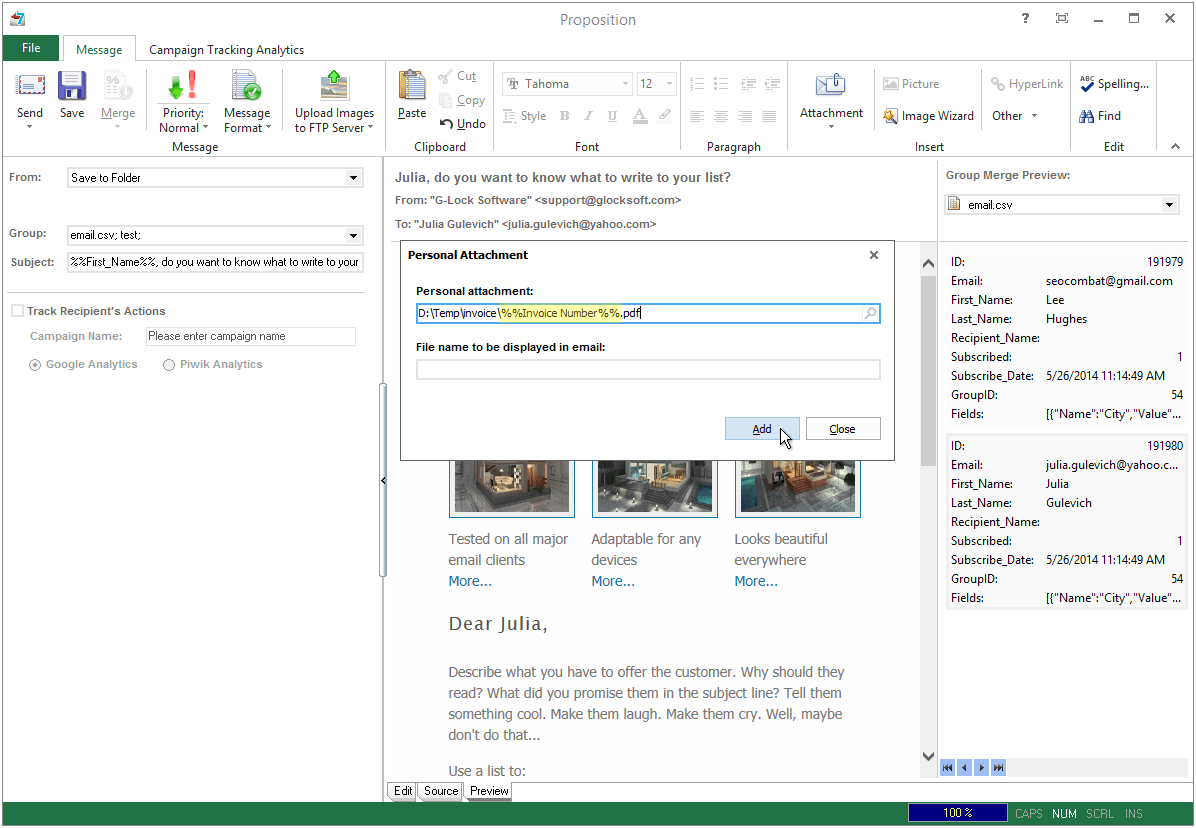Open Campaign Tracking Analytics tab
This screenshot has height=828, width=1196.
[227, 50]
